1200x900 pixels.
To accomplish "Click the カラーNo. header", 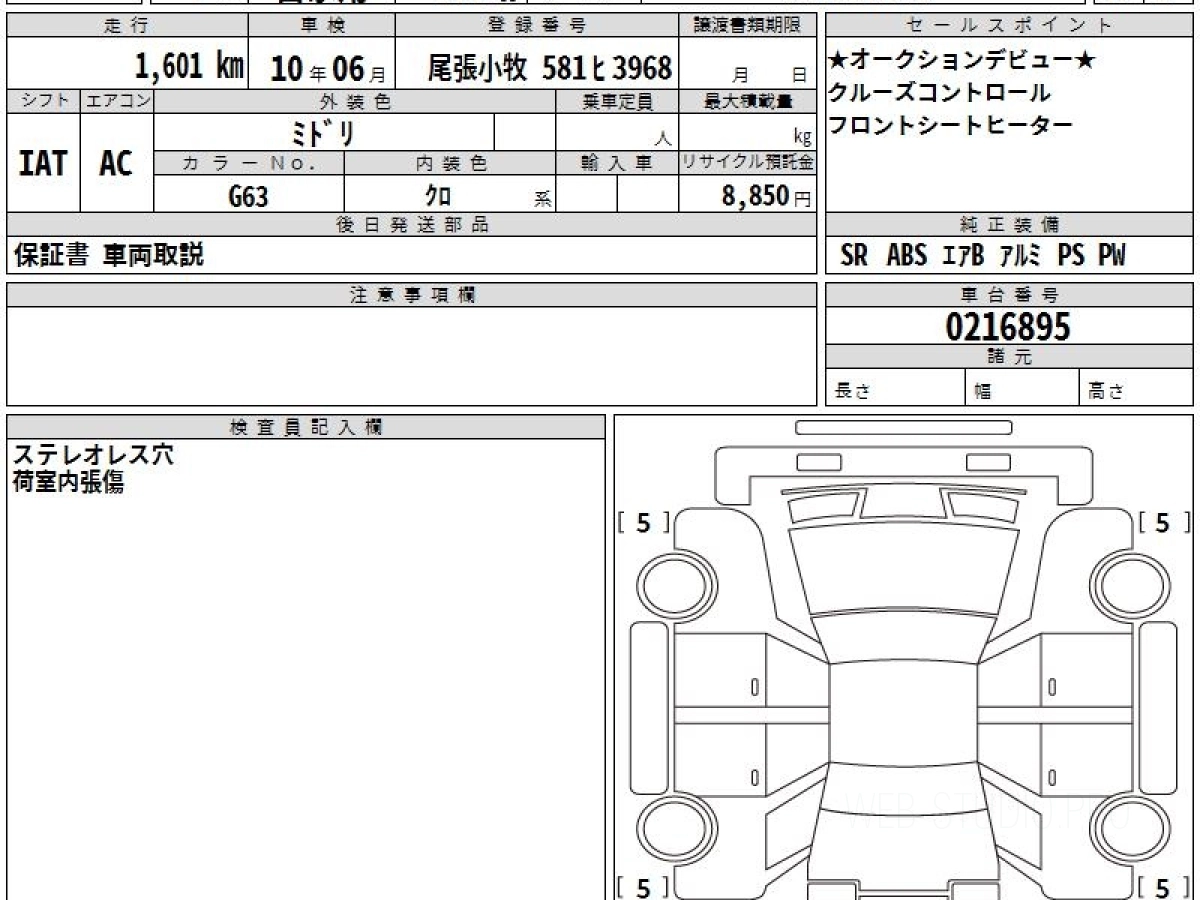I will point(249,163).
